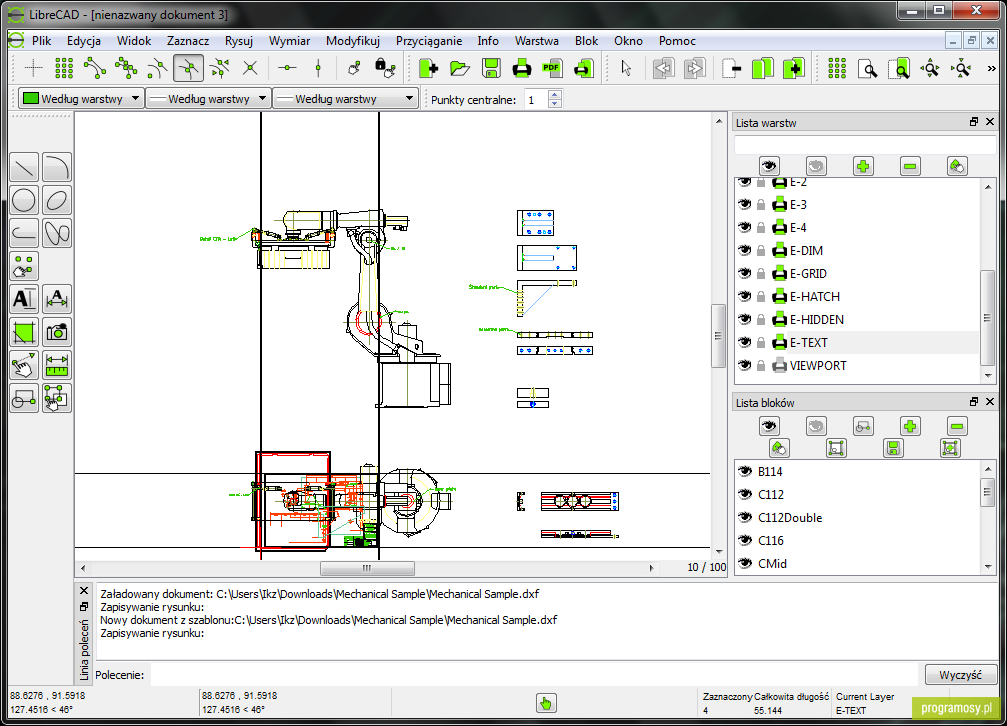Open a file using folder icon

click(460, 68)
